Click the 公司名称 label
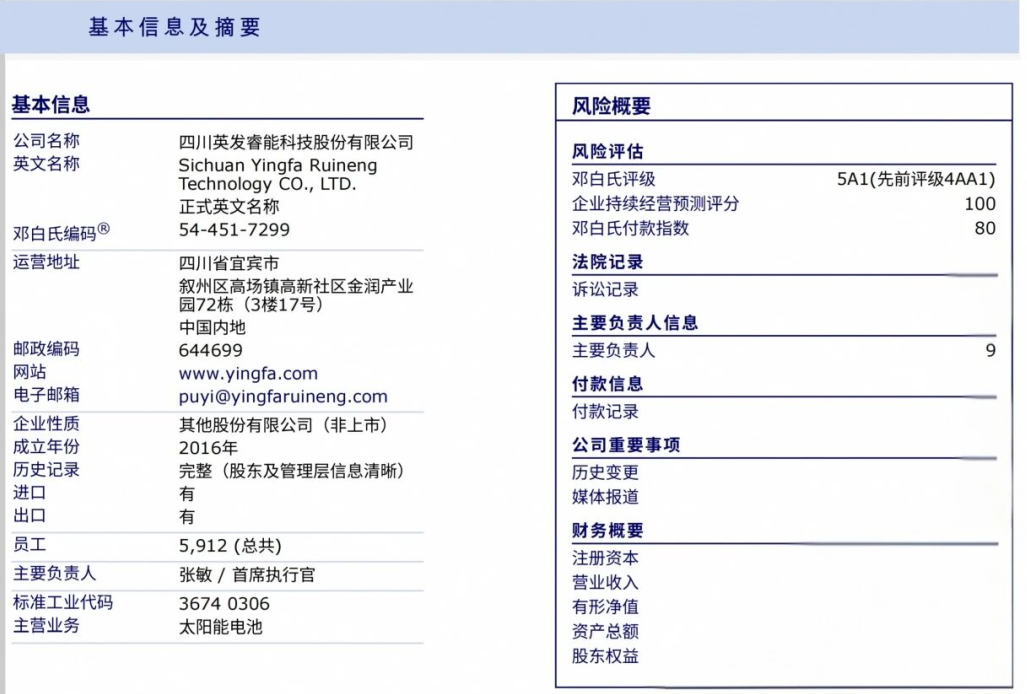Image resolution: width=1027 pixels, height=694 pixels. click(x=47, y=141)
